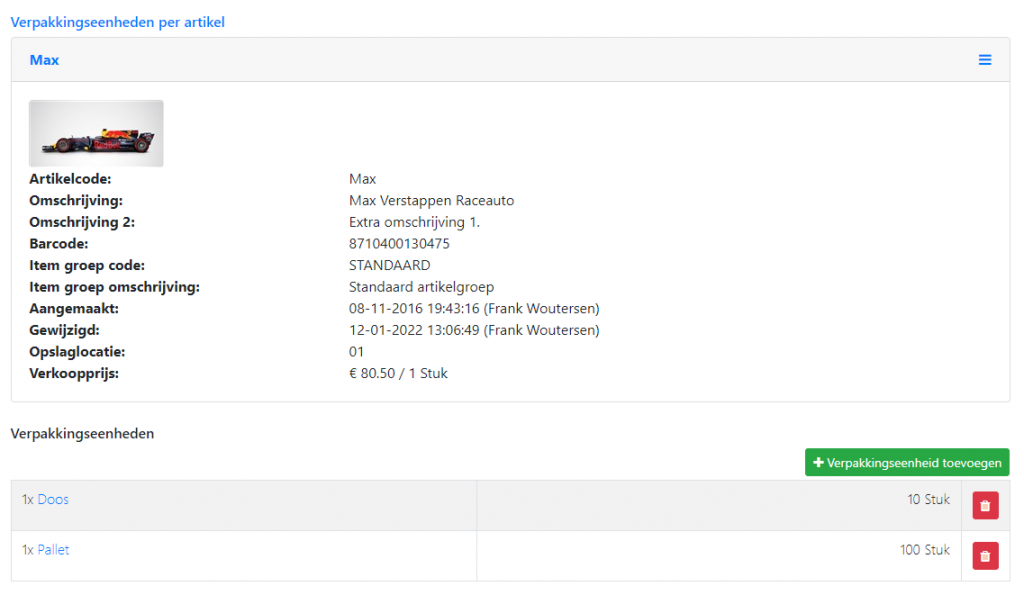The height and width of the screenshot is (595, 1024).
Task: Click the 10 Stuk quantity cell
Action: 928,499
